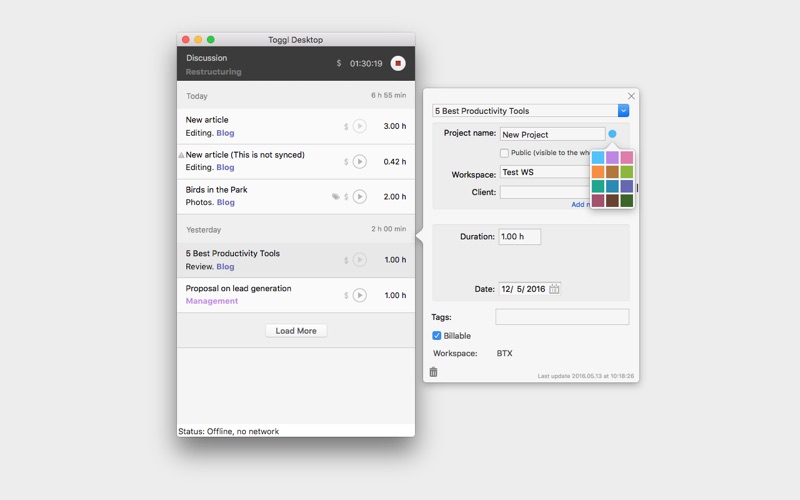
Task: Close the edit popup with the X
Action: [631, 96]
